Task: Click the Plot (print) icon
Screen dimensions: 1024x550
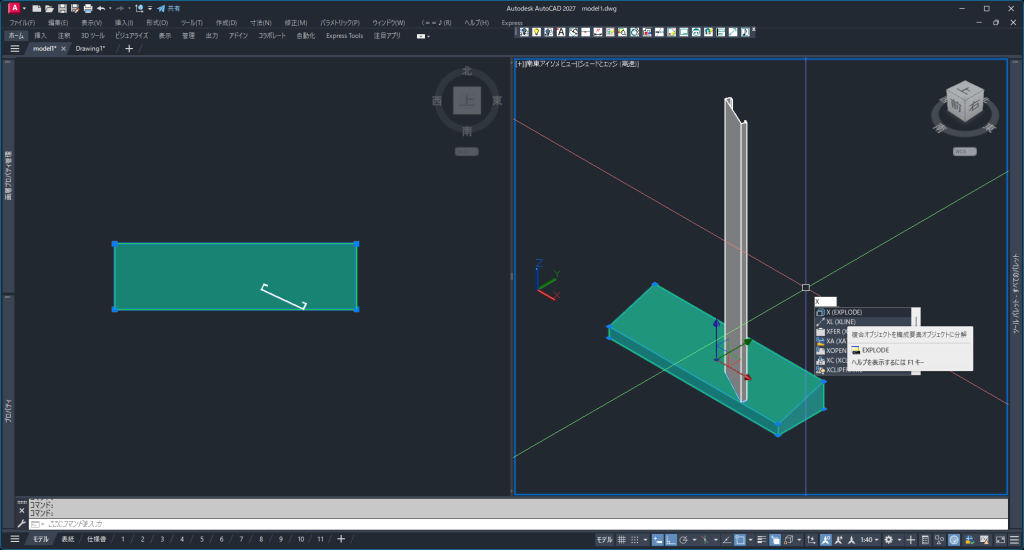Action: [87, 8]
